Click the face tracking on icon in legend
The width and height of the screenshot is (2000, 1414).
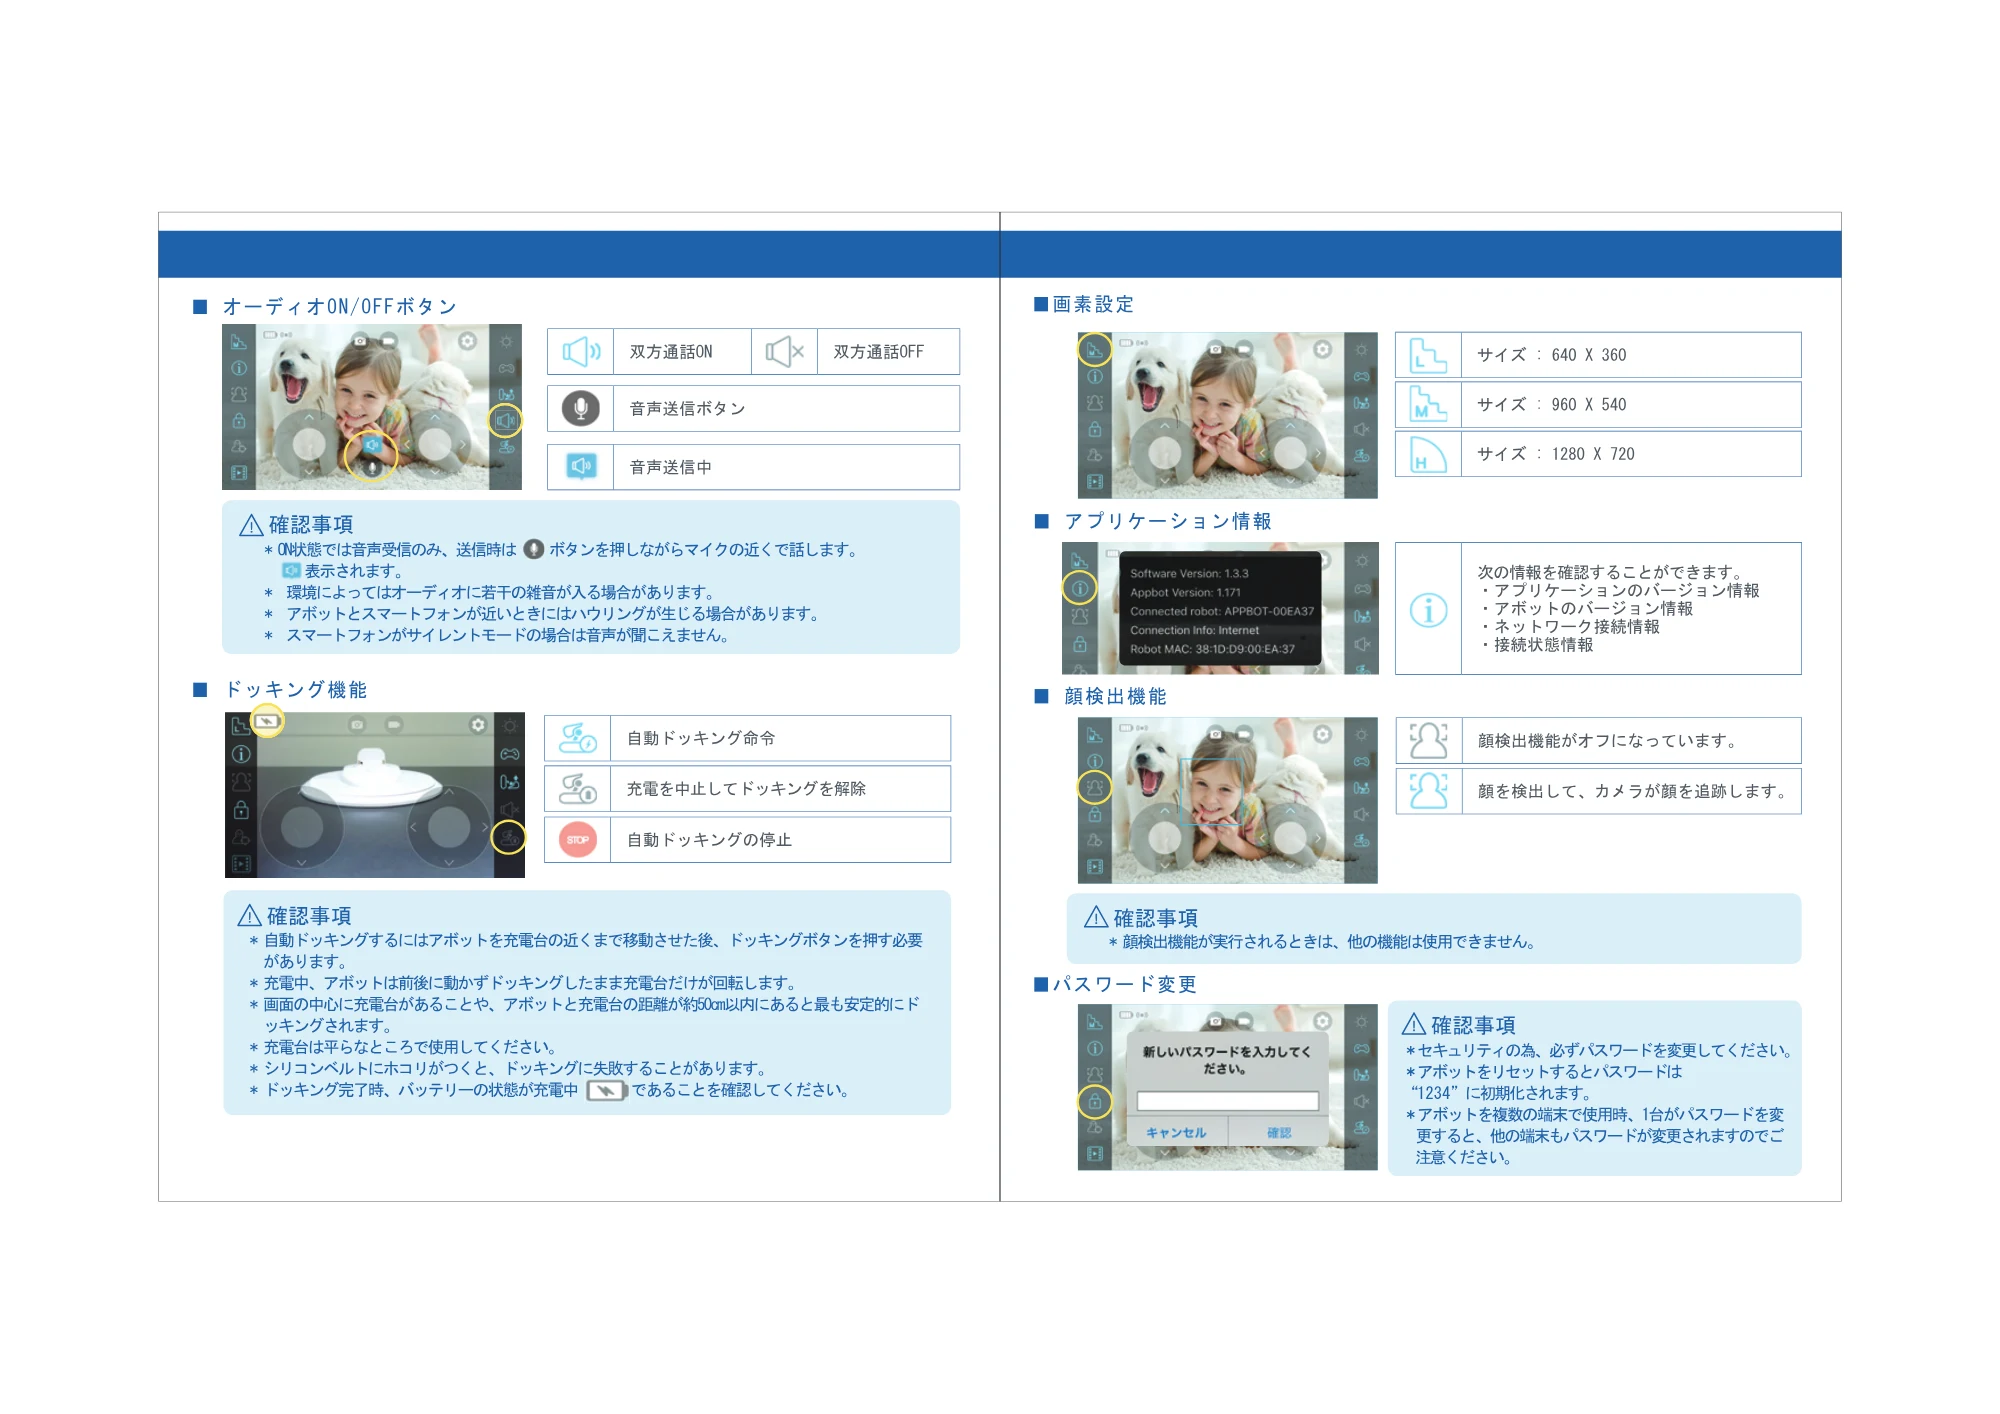pos(1428,791)
